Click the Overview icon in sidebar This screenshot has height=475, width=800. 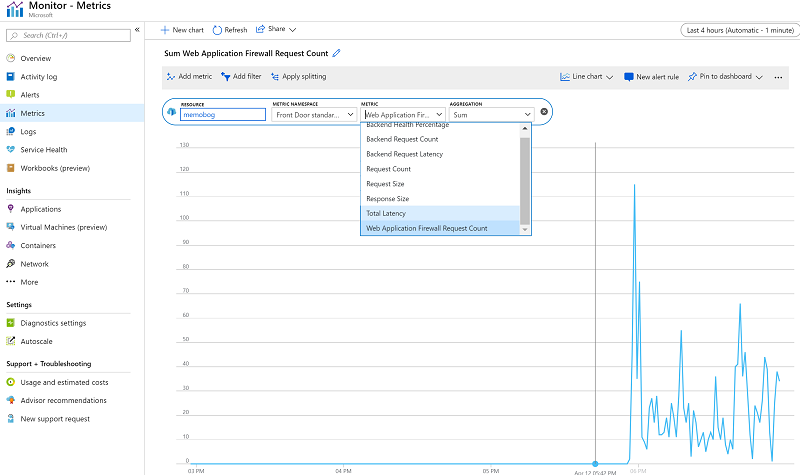[10, 58]
